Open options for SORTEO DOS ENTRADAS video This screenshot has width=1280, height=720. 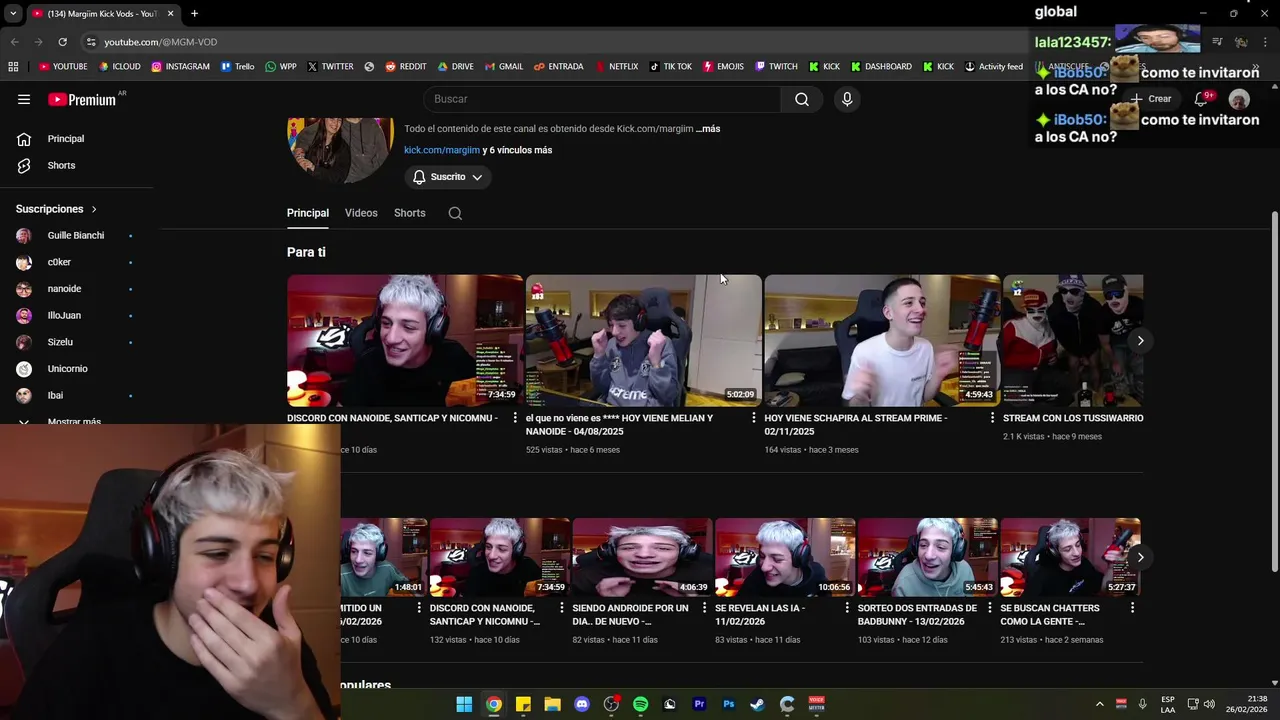[989, 608]
